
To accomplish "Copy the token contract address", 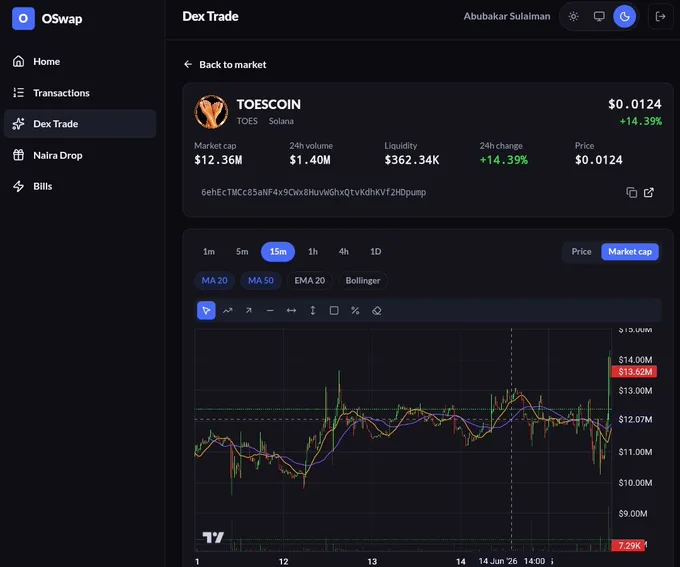I will tap(631, 192).
